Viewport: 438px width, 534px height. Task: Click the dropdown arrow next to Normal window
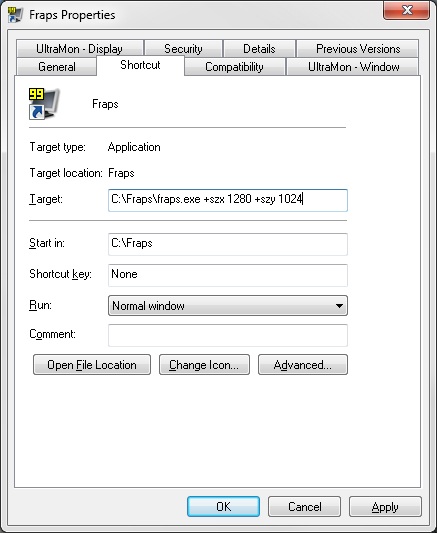pos(339,306)
